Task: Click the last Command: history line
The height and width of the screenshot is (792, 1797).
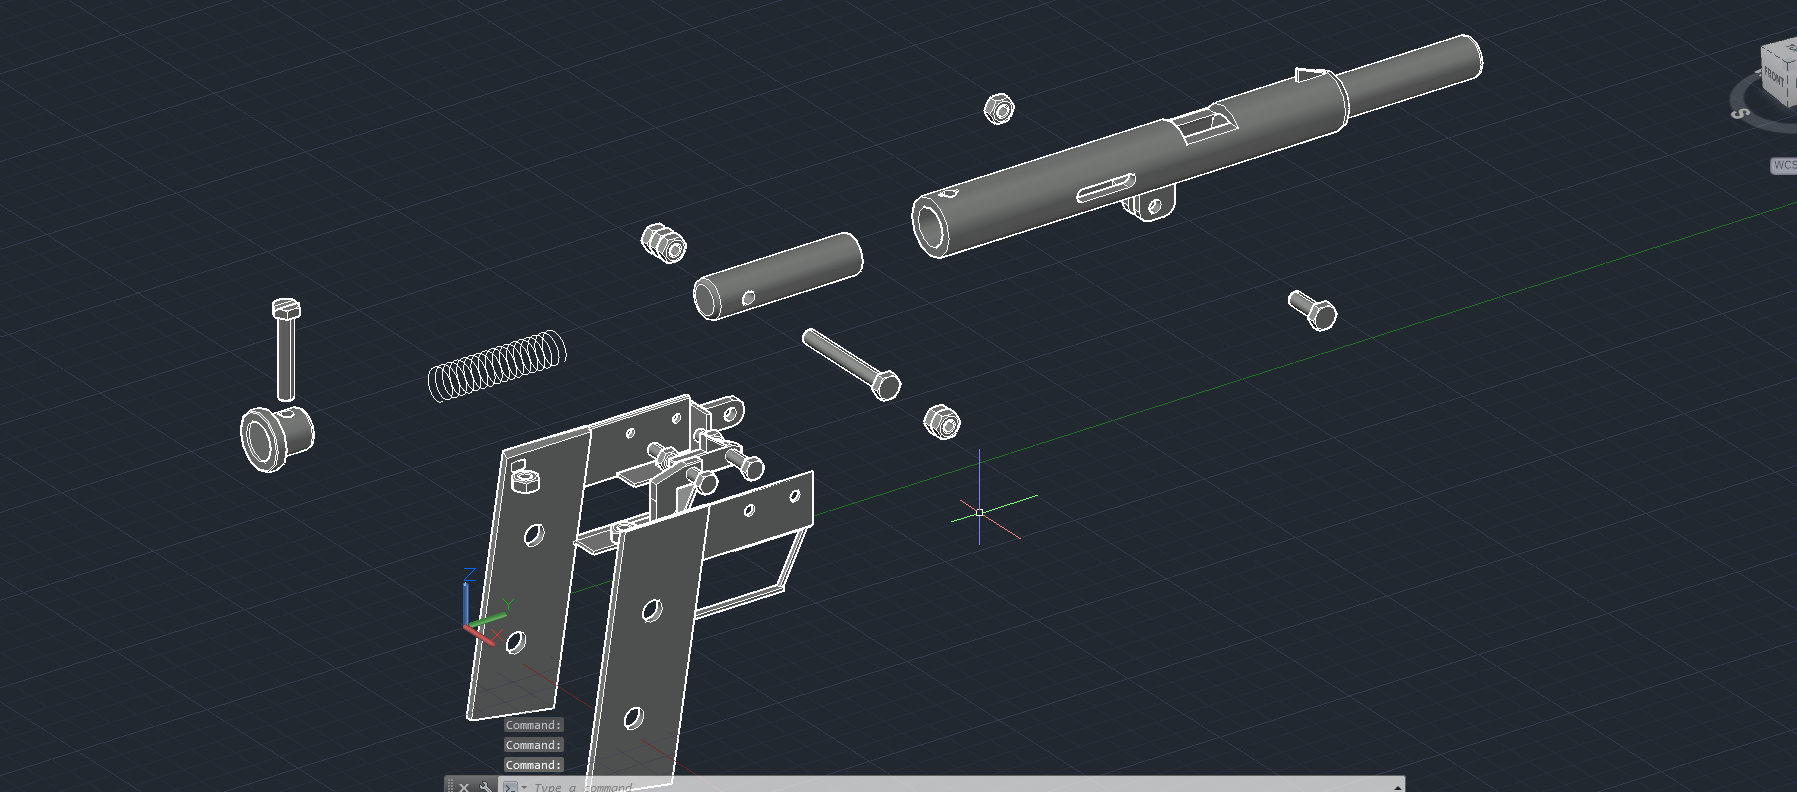Action: tap(534, 765)
